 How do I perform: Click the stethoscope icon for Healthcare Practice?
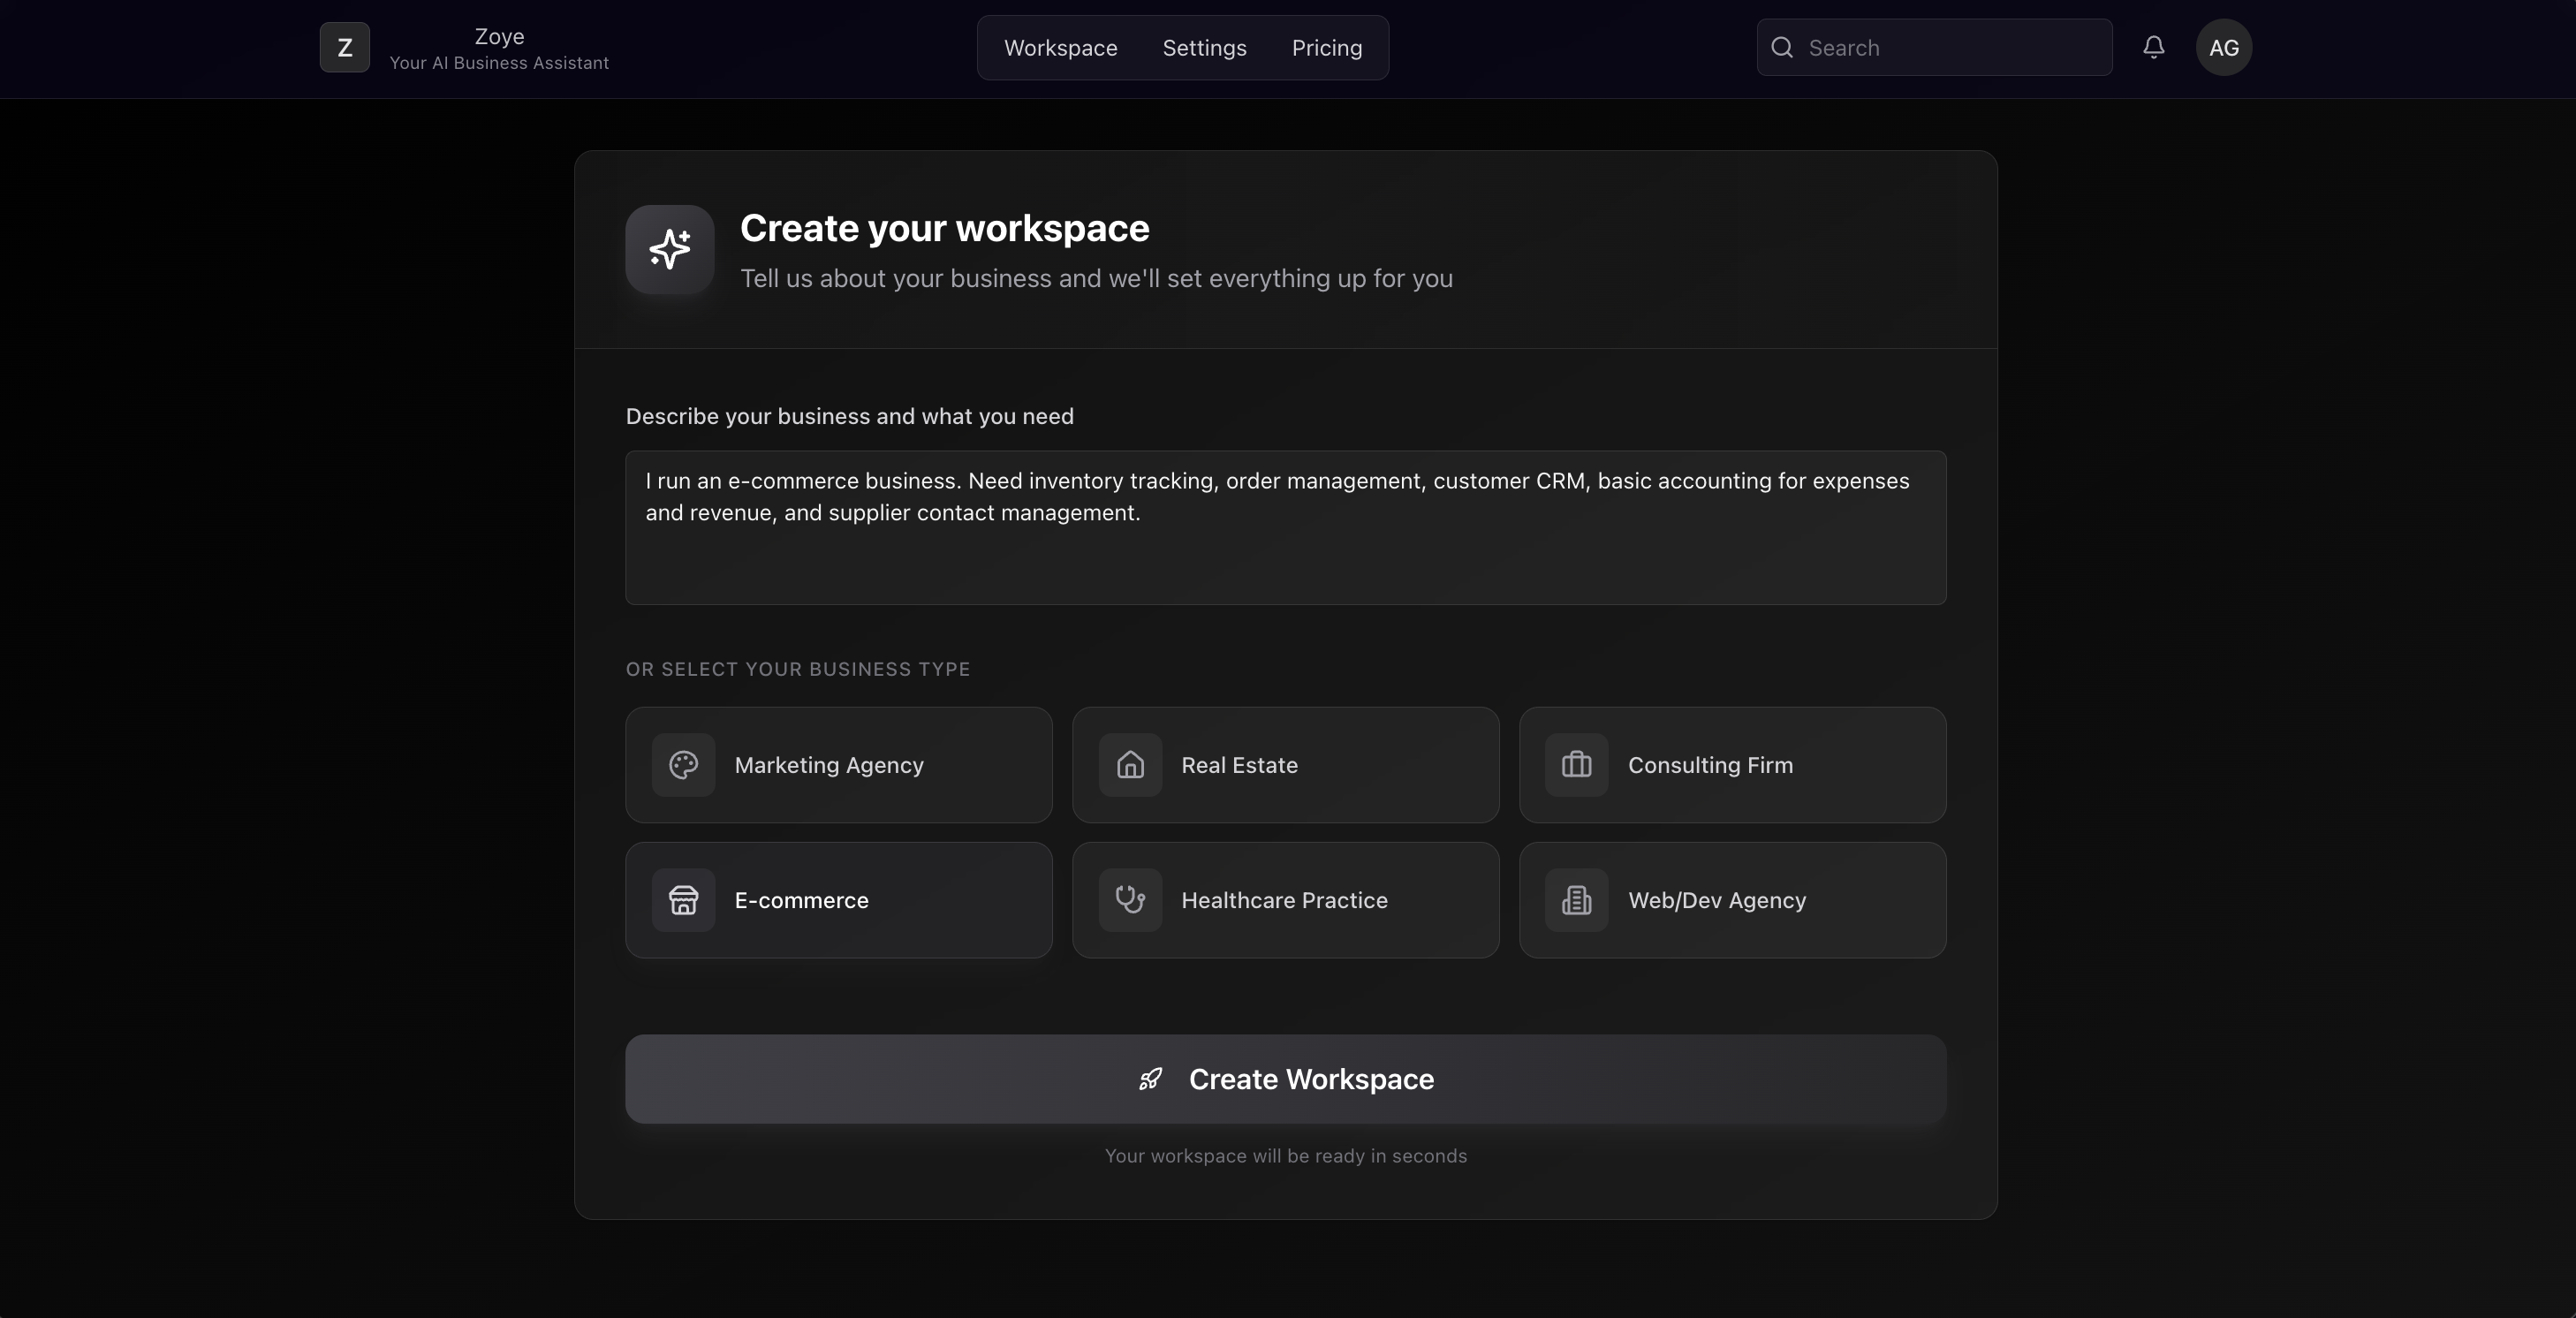[1130, 900]
